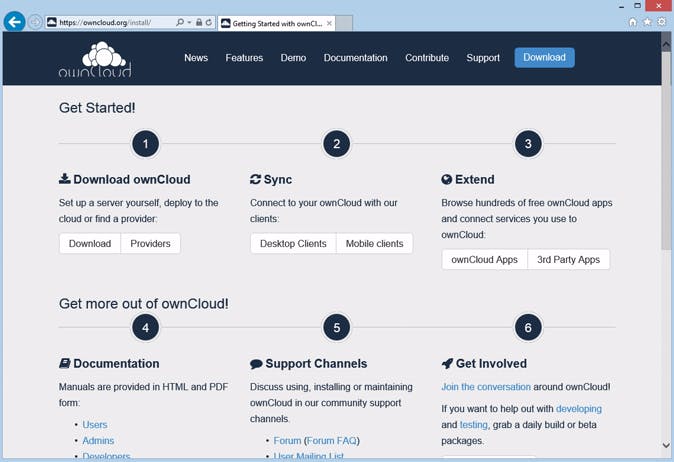Click the 'Download ownCloud' heading text
The image size is (674, 462).
[x=132, y=180]
